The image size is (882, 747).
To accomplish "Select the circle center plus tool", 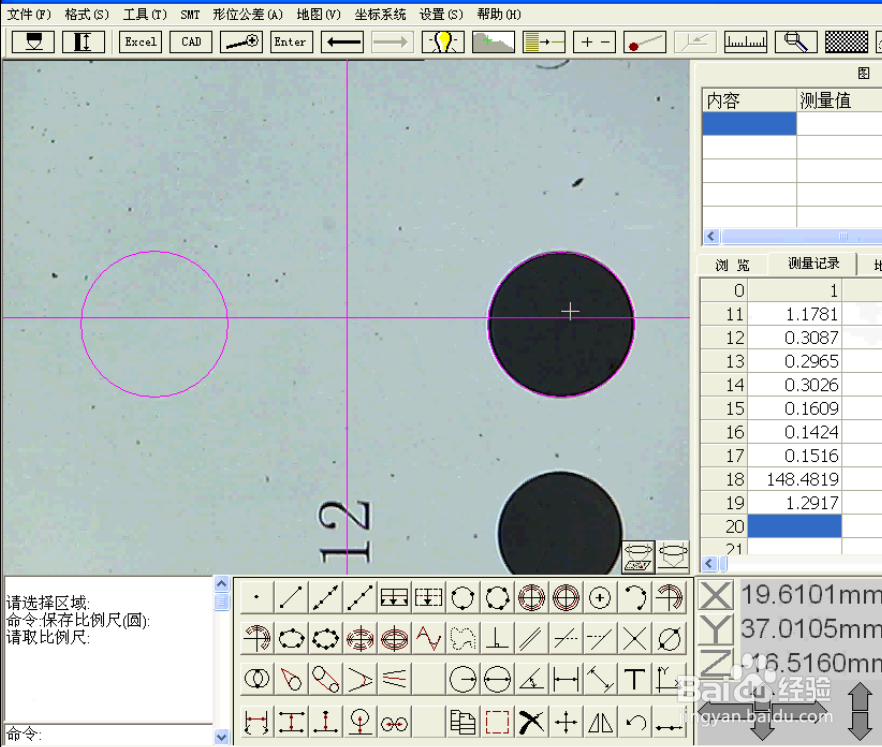I will point(600,597).
